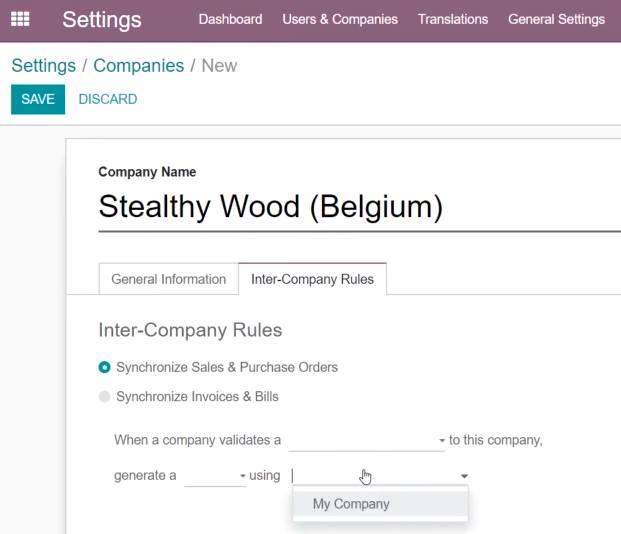Open the Dashboard menu
This screenshot has width=621, height=534.
[x=230, y=19]
